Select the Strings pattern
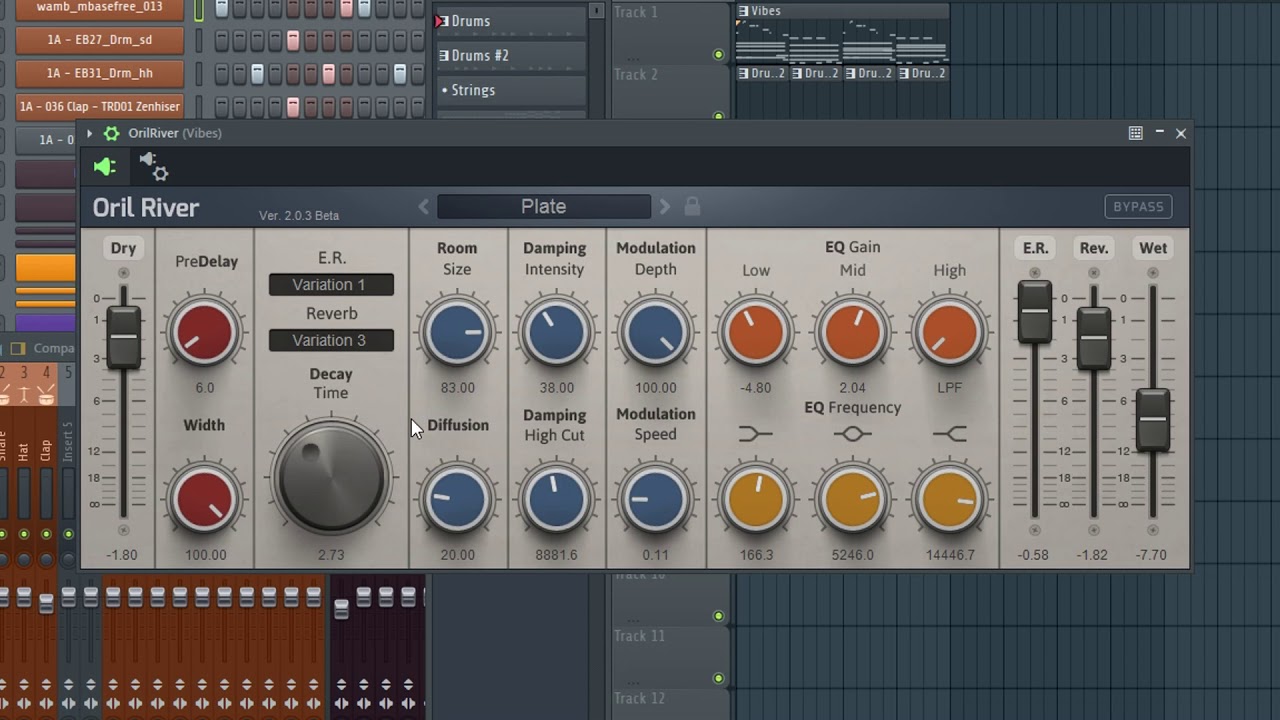 coord(511,90)
